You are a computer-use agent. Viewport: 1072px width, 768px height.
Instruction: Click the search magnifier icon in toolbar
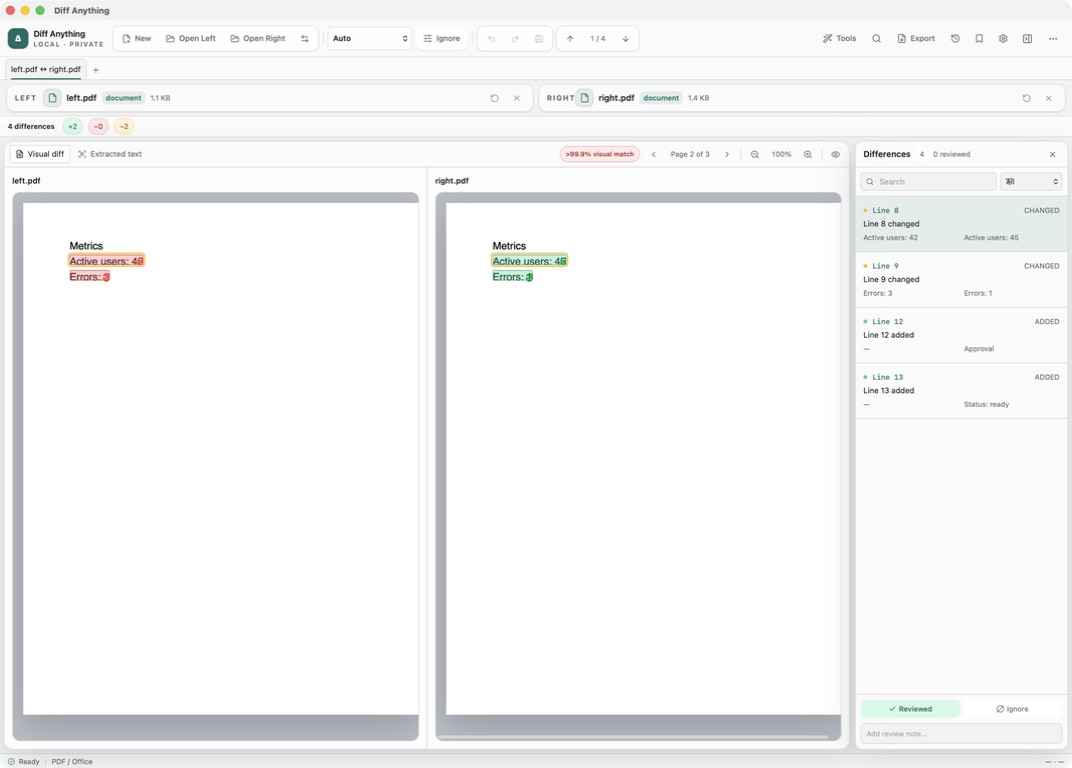point(876,38)
